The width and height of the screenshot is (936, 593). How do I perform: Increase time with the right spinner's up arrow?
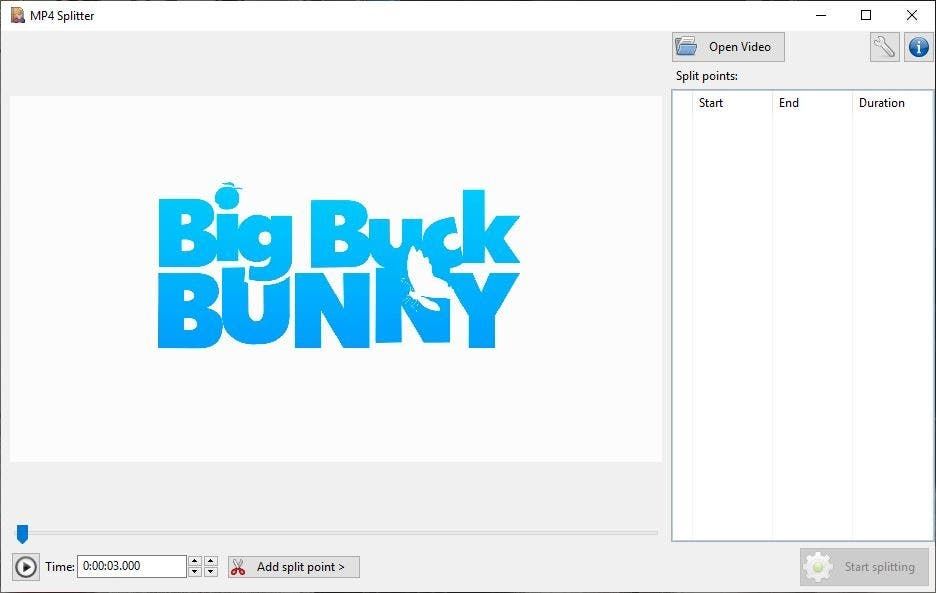(211, 561)
